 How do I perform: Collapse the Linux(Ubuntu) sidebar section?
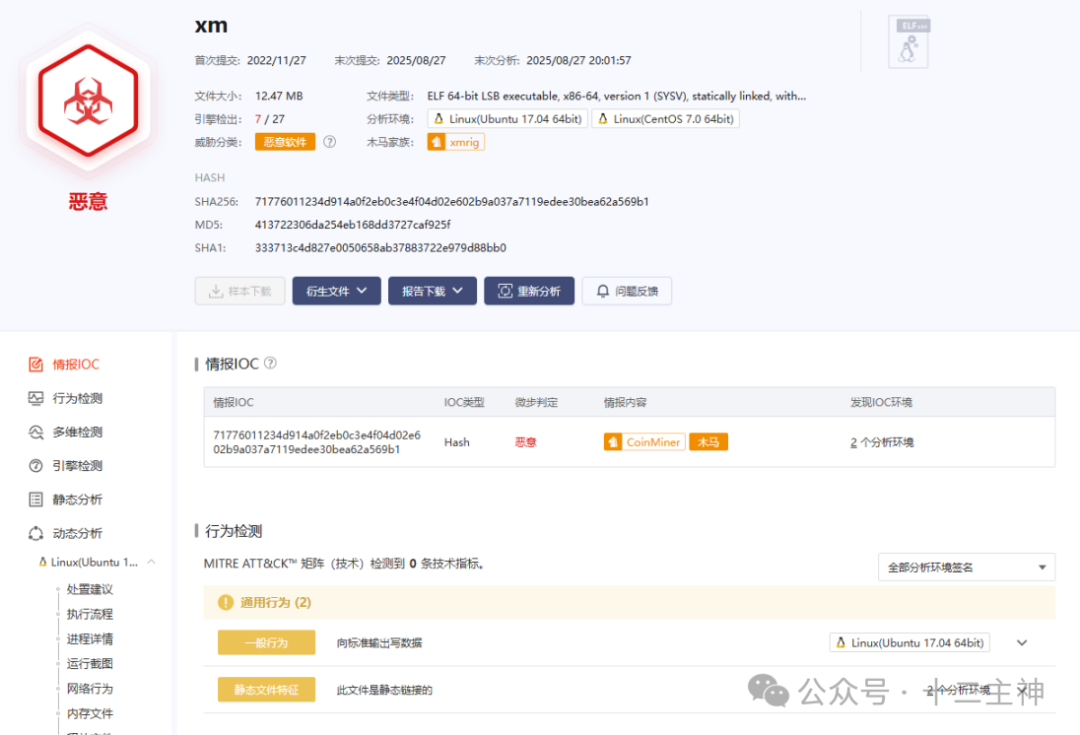[x=152, y=562]
